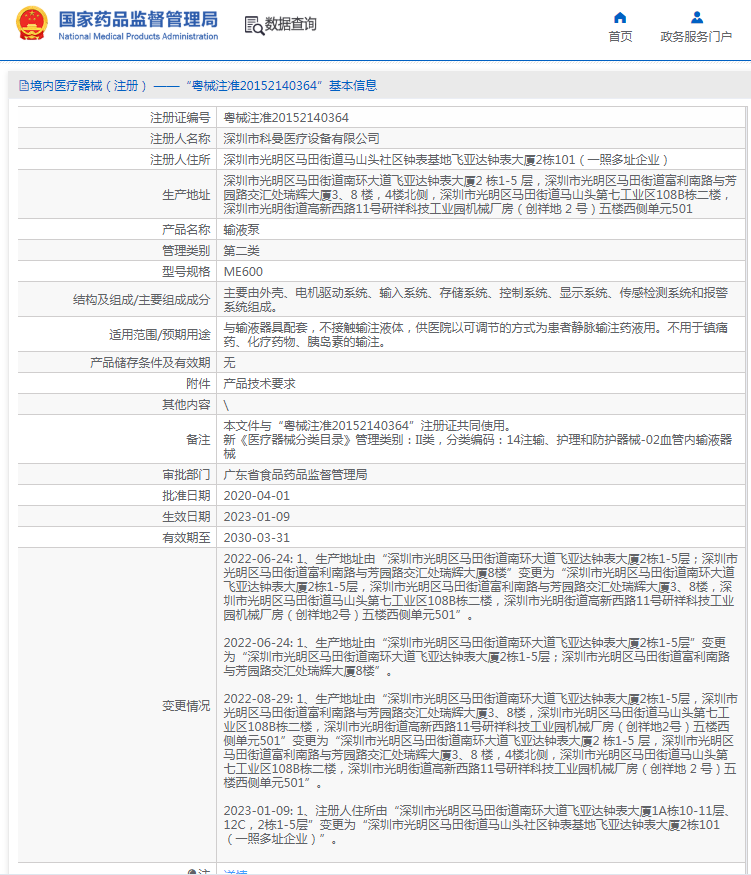Click the 产品储存条件及有效期 label
The height and width of the screenshot is (875, 751).
click(x=150, y=363)
